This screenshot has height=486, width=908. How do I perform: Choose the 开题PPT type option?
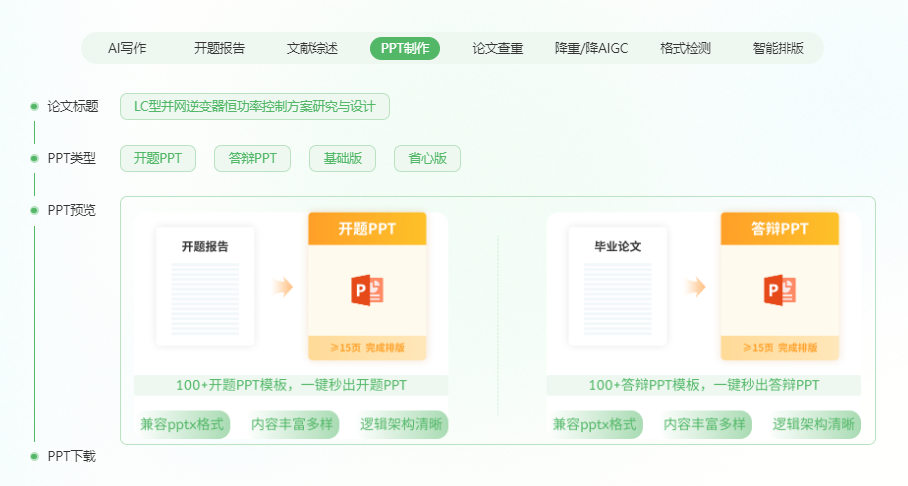coord(158,159)
